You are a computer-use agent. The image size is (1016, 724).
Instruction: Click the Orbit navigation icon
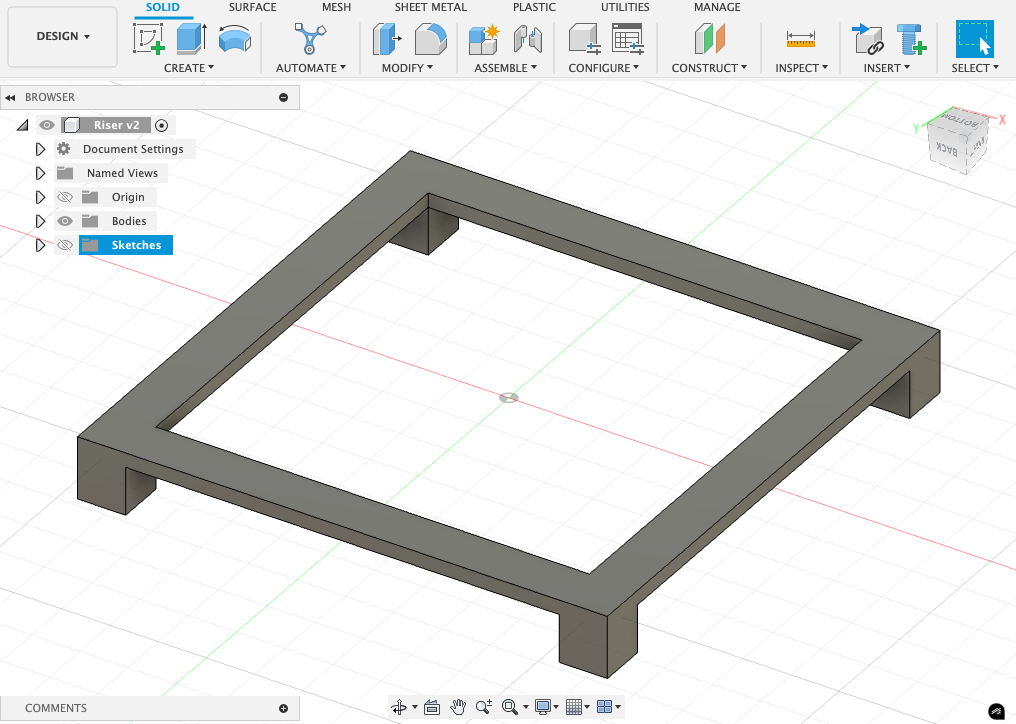[x=399, y=707]
